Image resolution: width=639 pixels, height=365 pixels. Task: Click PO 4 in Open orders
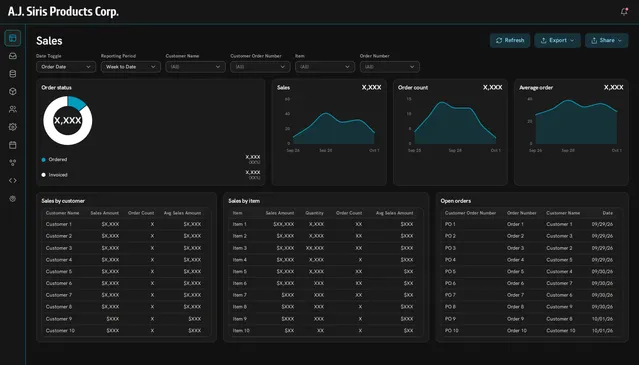(450, 260)
